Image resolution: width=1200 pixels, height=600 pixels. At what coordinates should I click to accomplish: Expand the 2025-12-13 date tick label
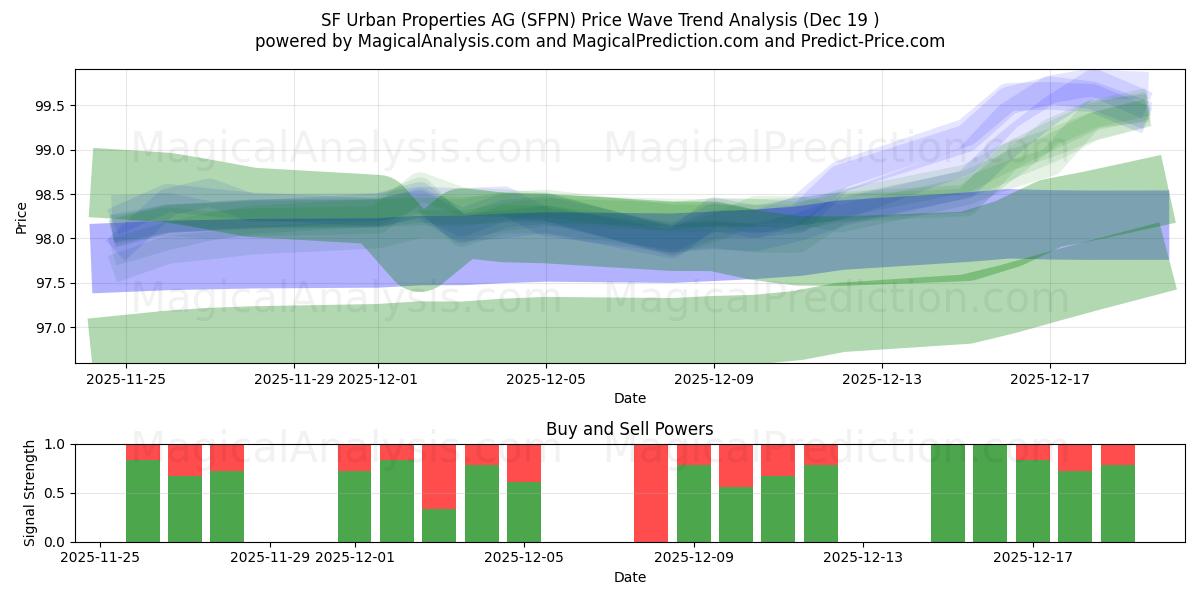[883, 378]
